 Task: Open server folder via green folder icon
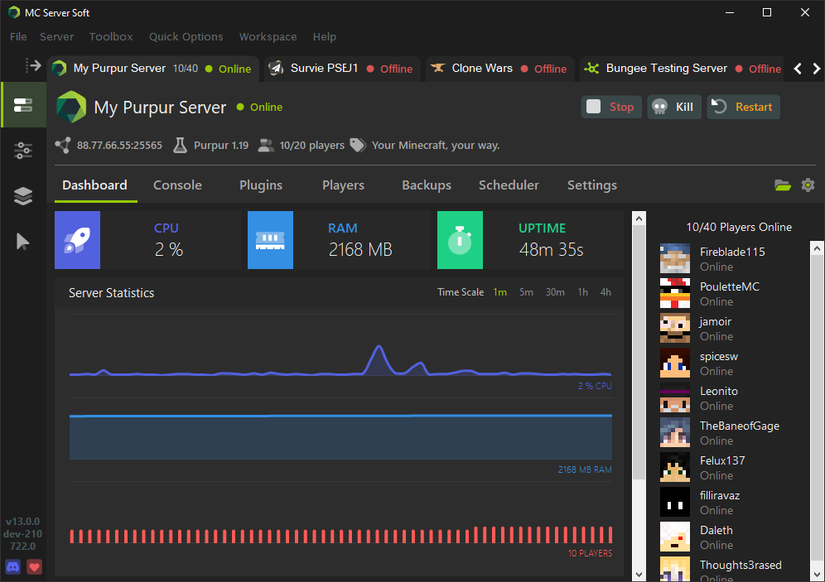tap(782, 185)
